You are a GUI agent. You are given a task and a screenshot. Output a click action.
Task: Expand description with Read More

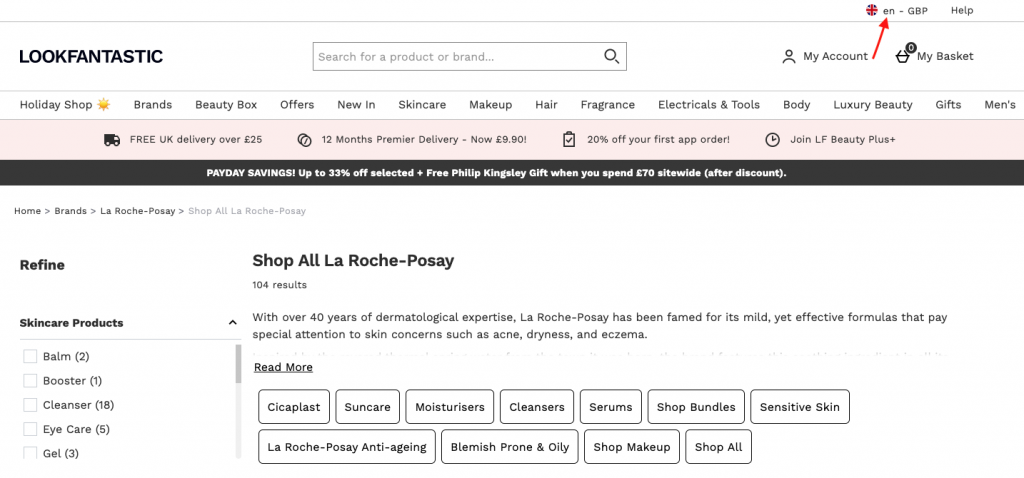(283, 367)
